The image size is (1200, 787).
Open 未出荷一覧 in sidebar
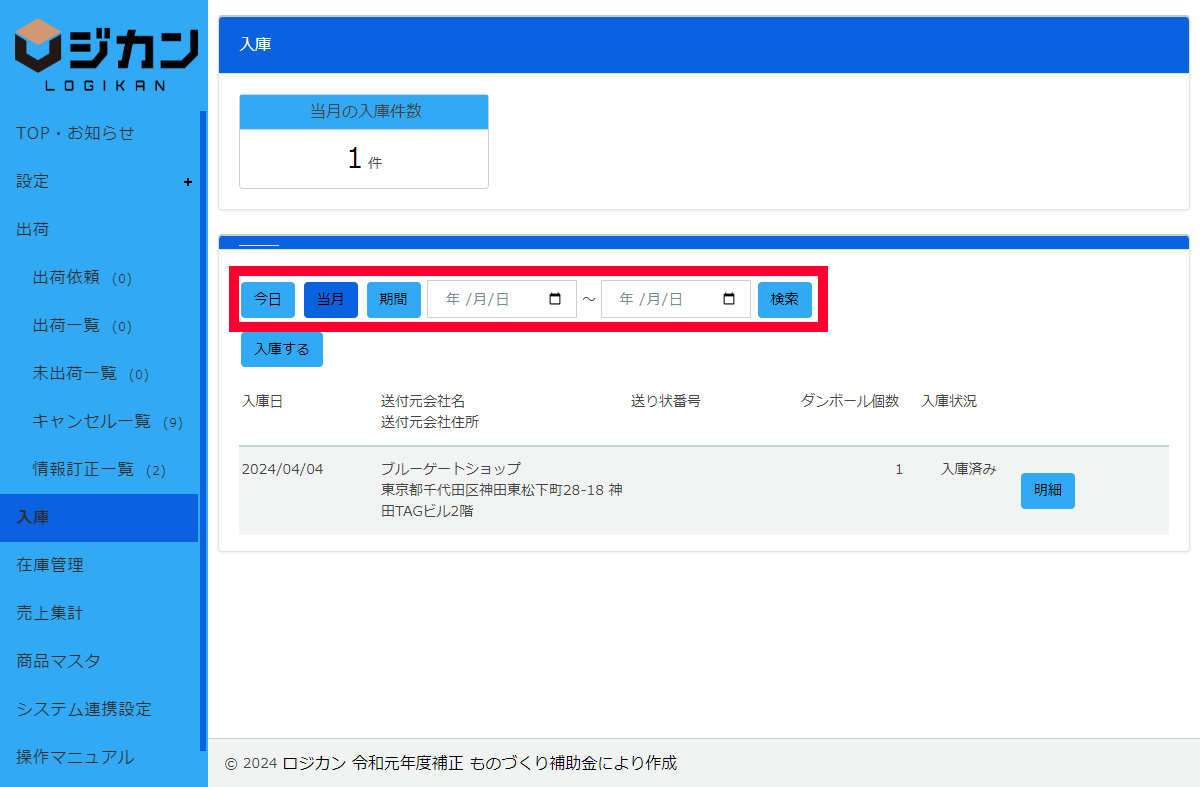75,374
